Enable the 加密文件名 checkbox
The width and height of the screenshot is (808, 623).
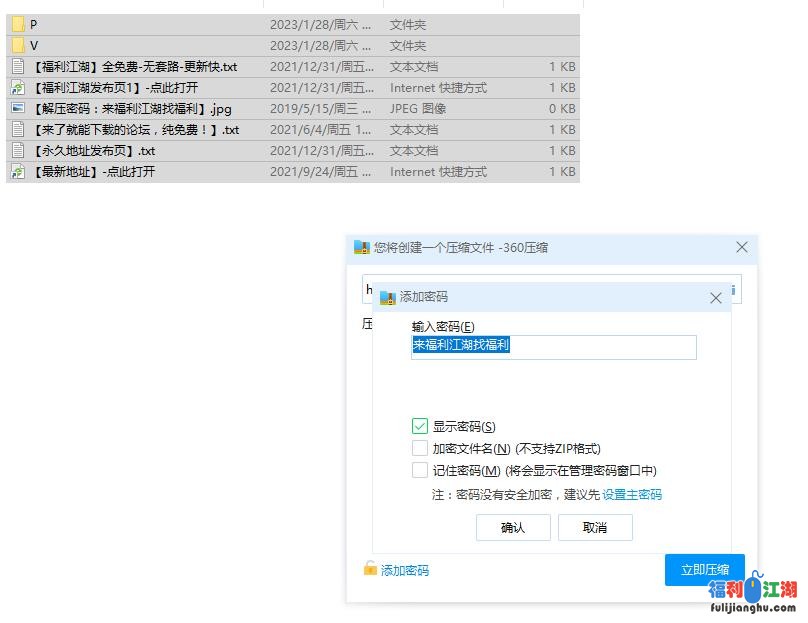click(421, 447)
